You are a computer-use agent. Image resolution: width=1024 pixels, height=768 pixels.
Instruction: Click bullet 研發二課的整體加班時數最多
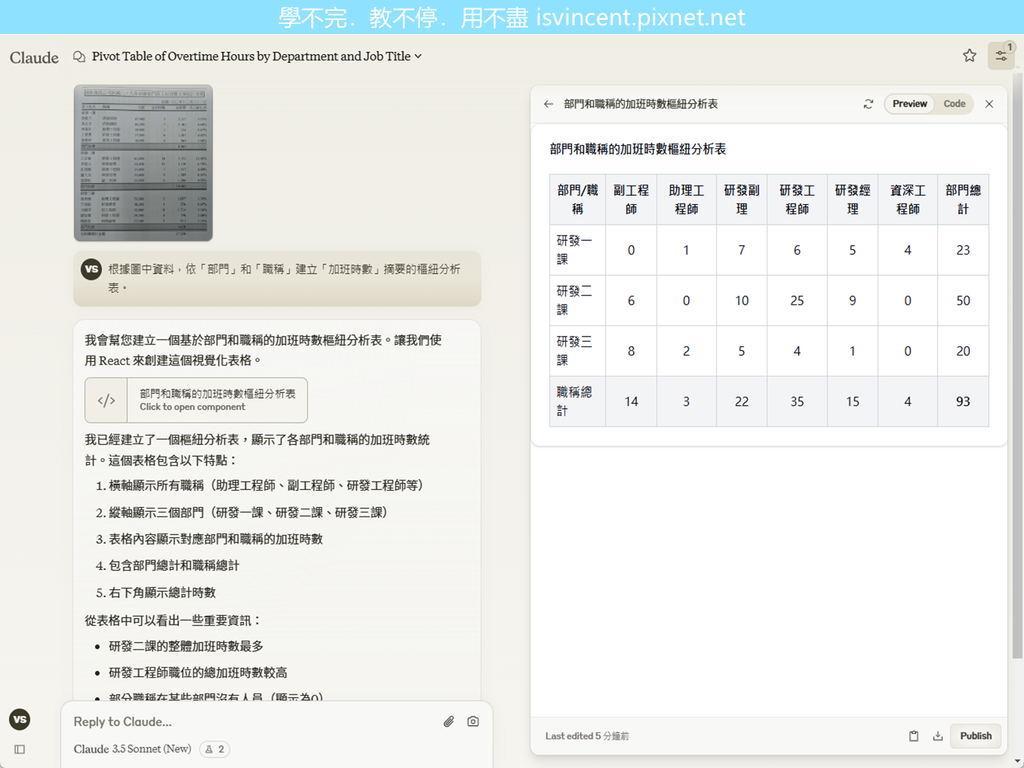186,646
